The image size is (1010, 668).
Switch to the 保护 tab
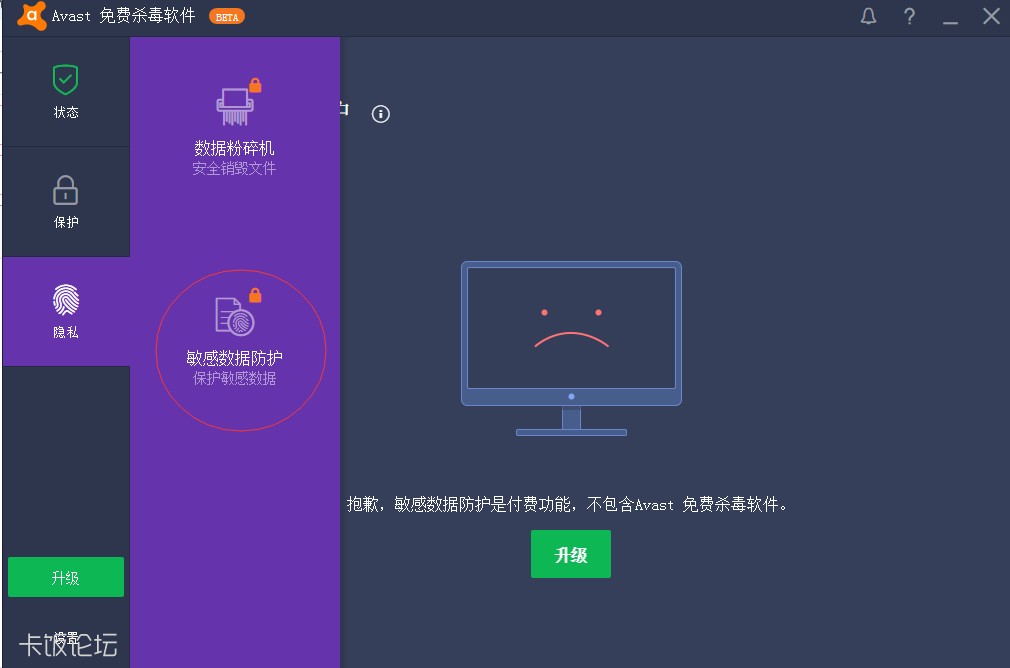pyautogui.click(x=65, y=202)
